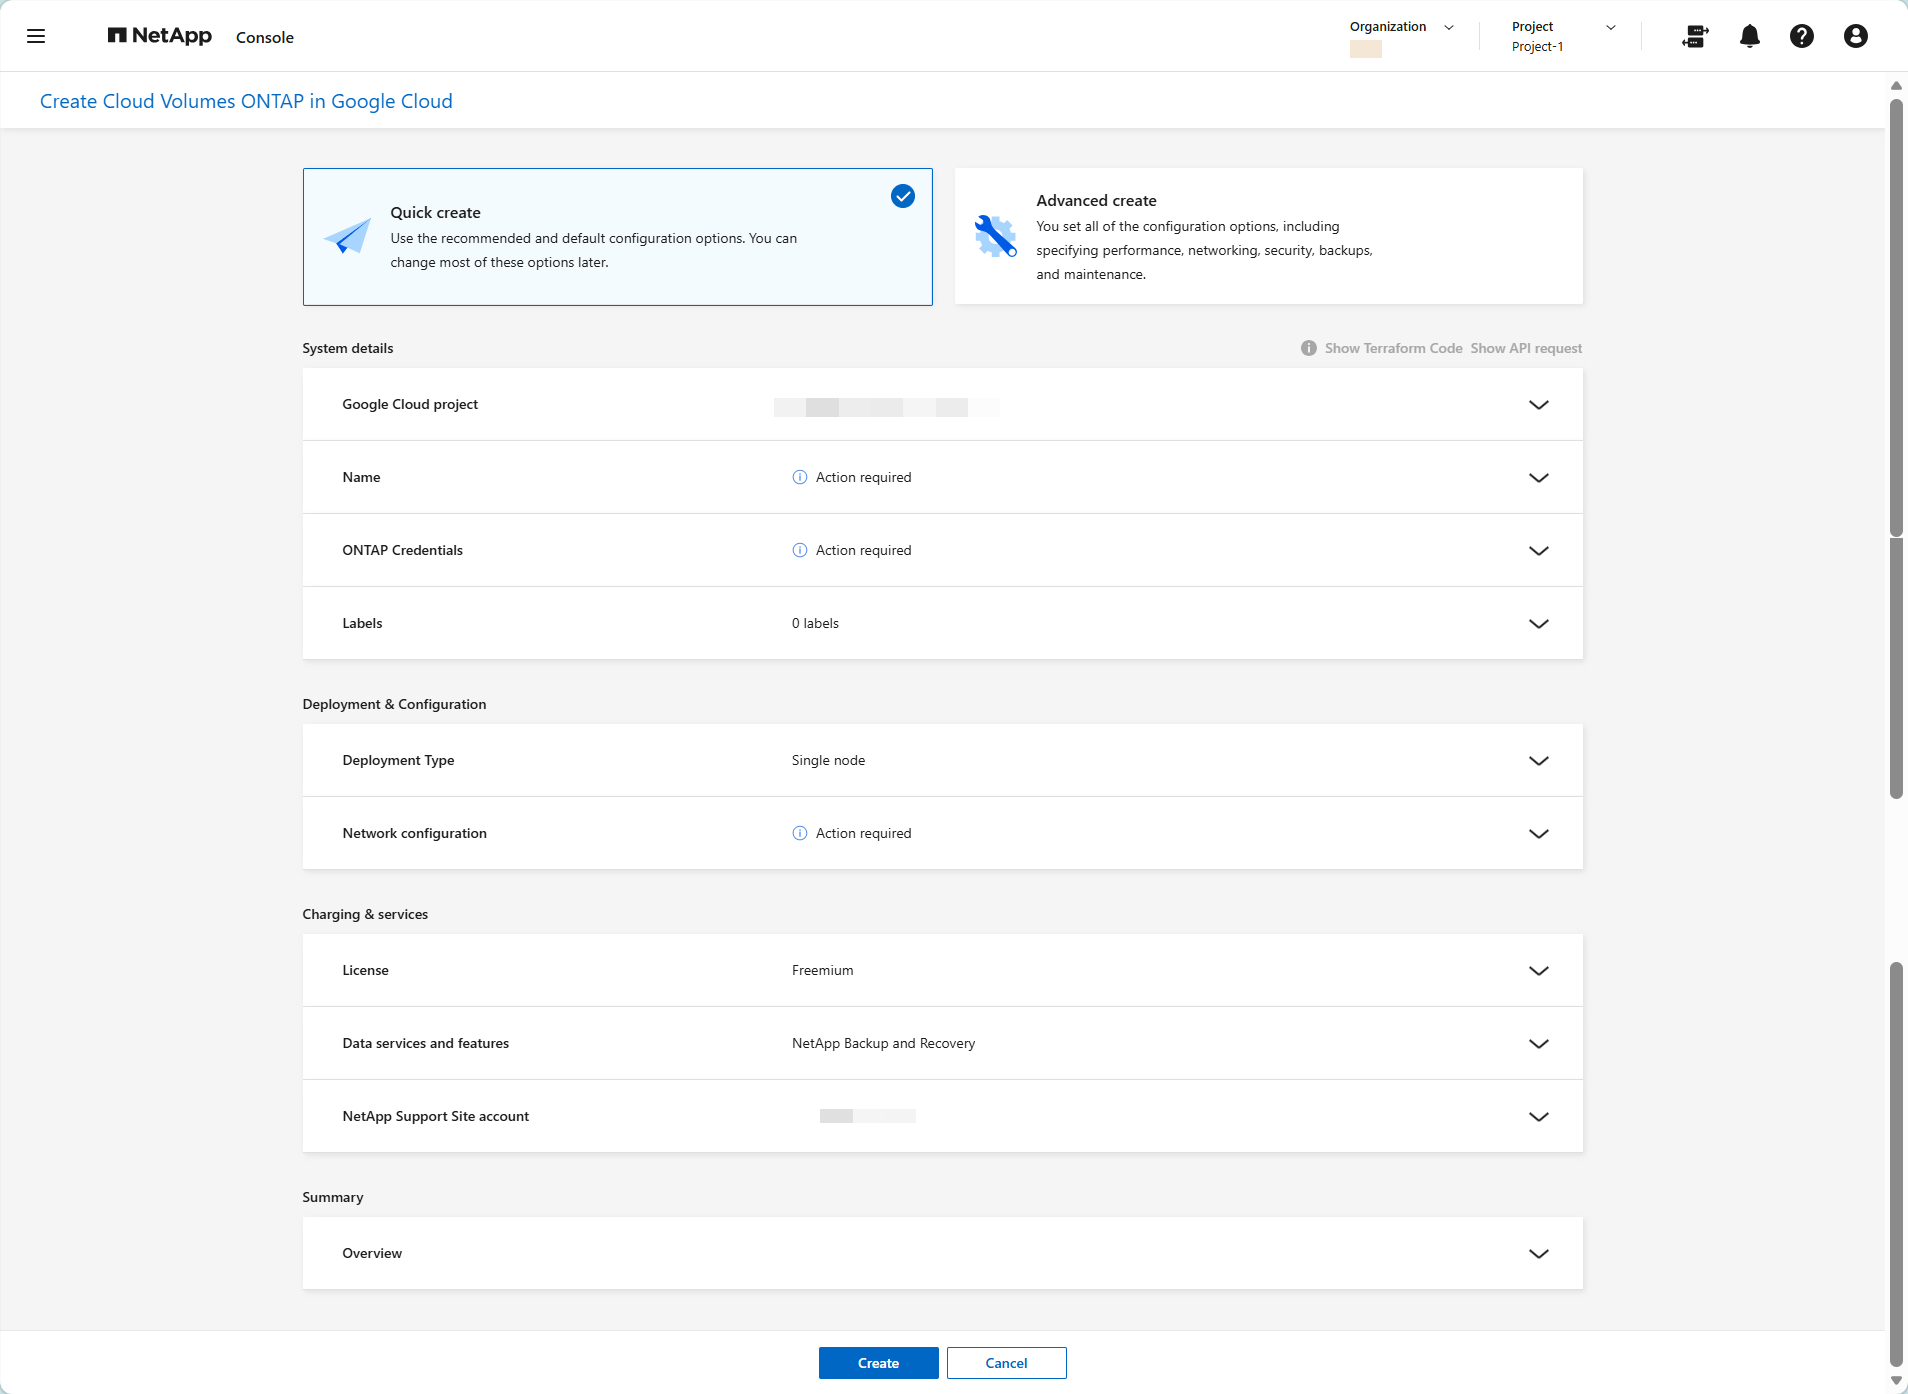Image resolution: width=1908 pixels, height=1394 pixels.
Task: Expand the ONTAP Credentials row chevron
Action: [x=1538, y=551]
